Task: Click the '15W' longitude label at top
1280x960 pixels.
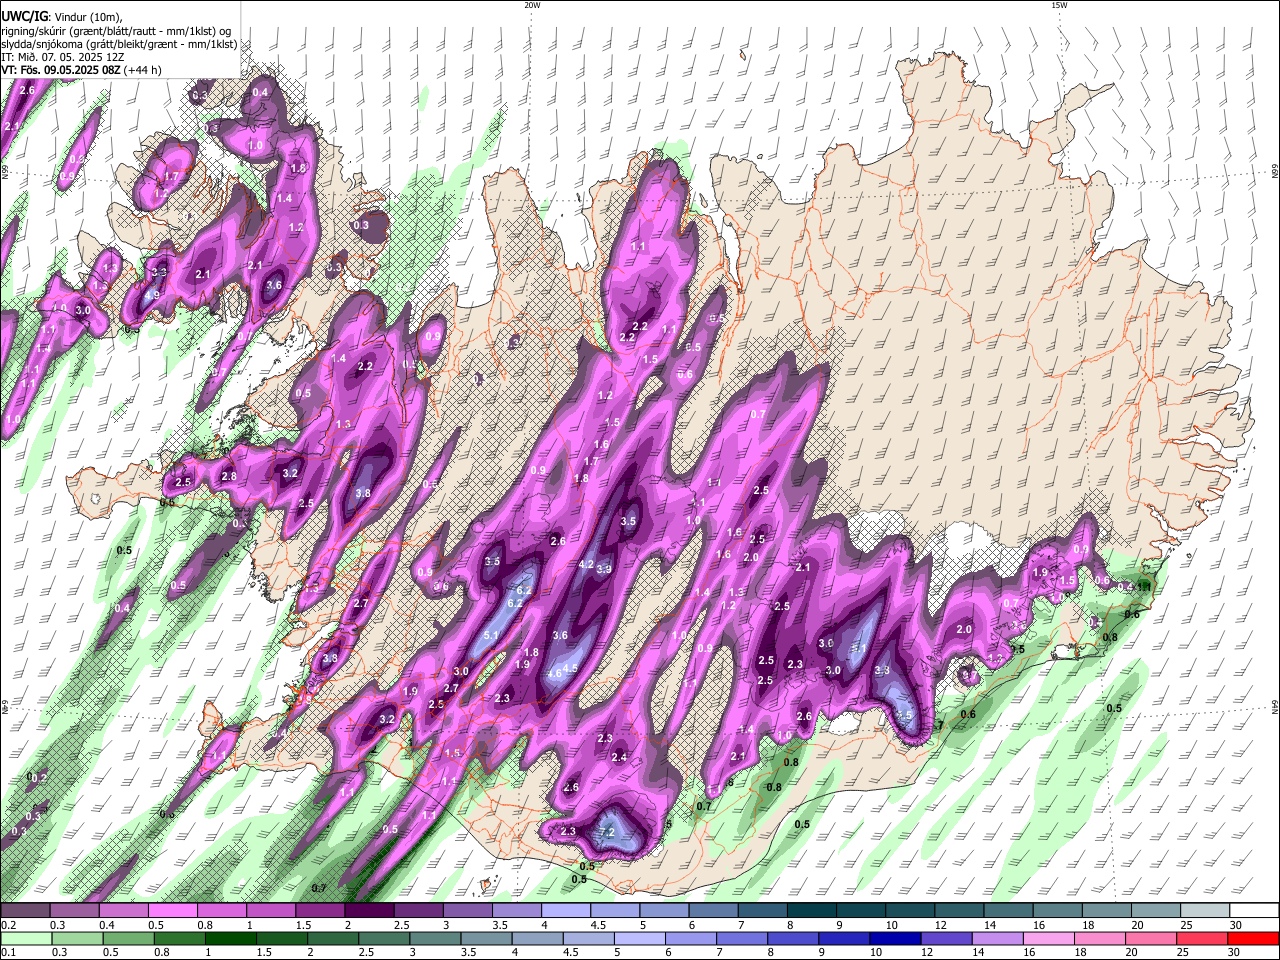Action: [x=1059, y=5]
